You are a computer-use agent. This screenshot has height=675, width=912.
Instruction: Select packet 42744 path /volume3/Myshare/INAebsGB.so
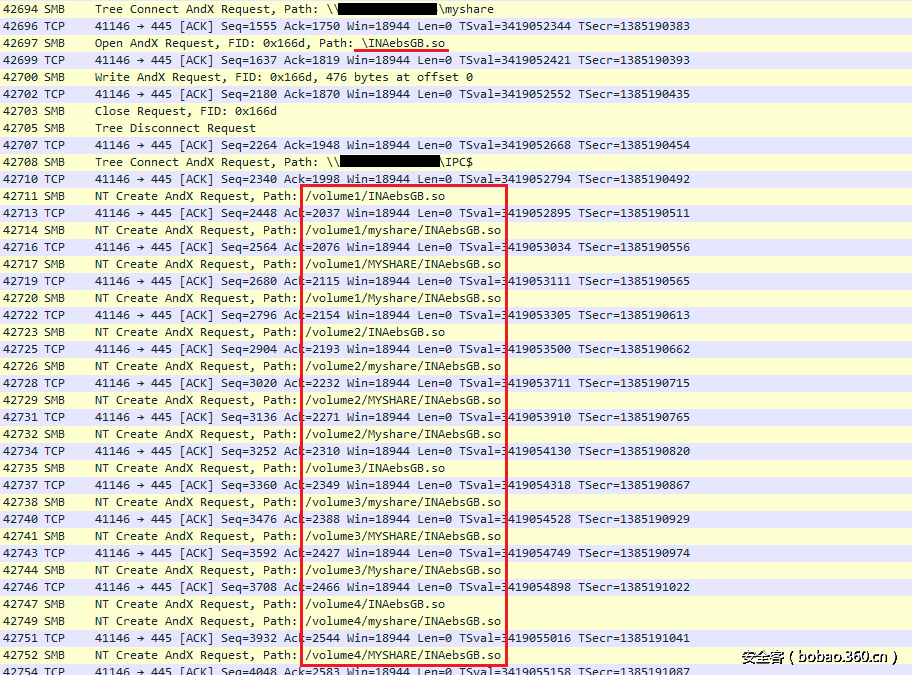tap(456, 570)
